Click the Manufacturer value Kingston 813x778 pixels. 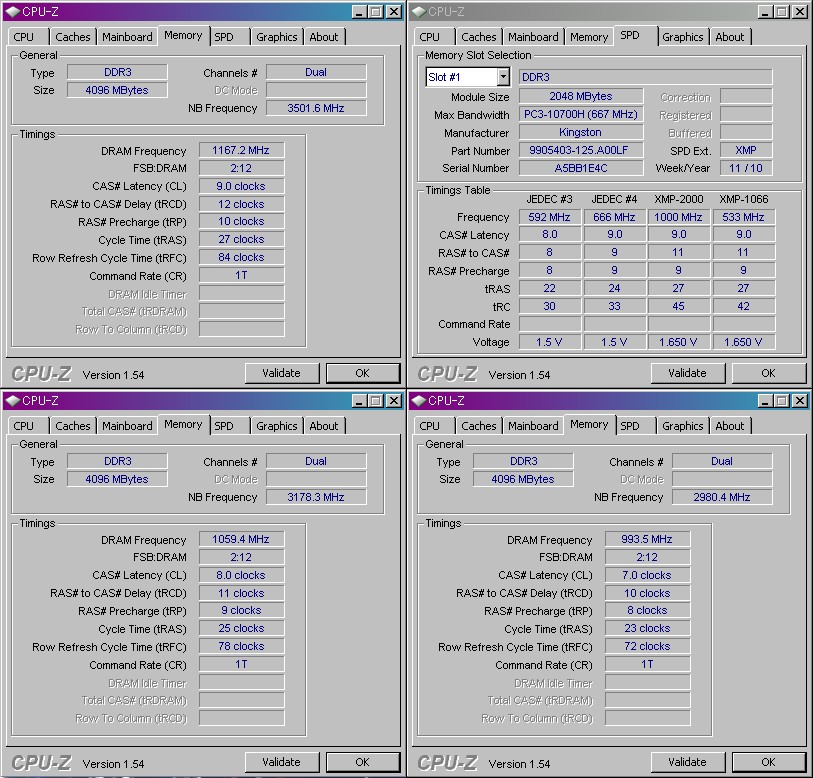click(x=581, y=132)
